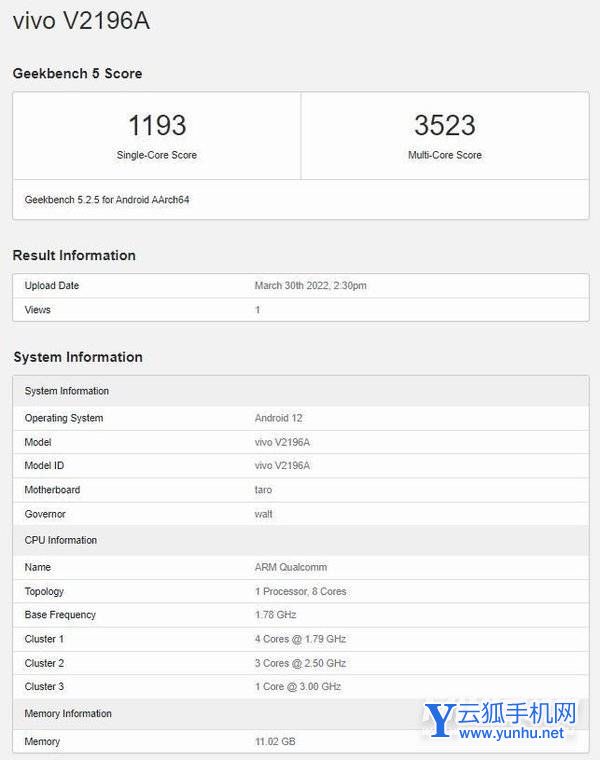Click the Base Frequency label
This screenshot has height=760, width=600.
coord(60,615)
